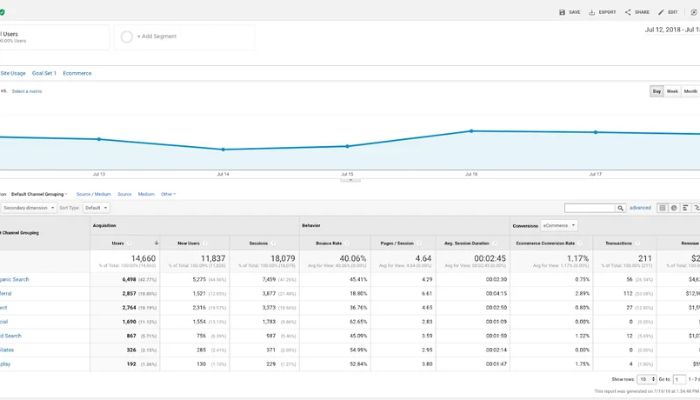Click the Jul 16 data point on graph
Screen dimensions: 700x400
(x=471, y=131)
